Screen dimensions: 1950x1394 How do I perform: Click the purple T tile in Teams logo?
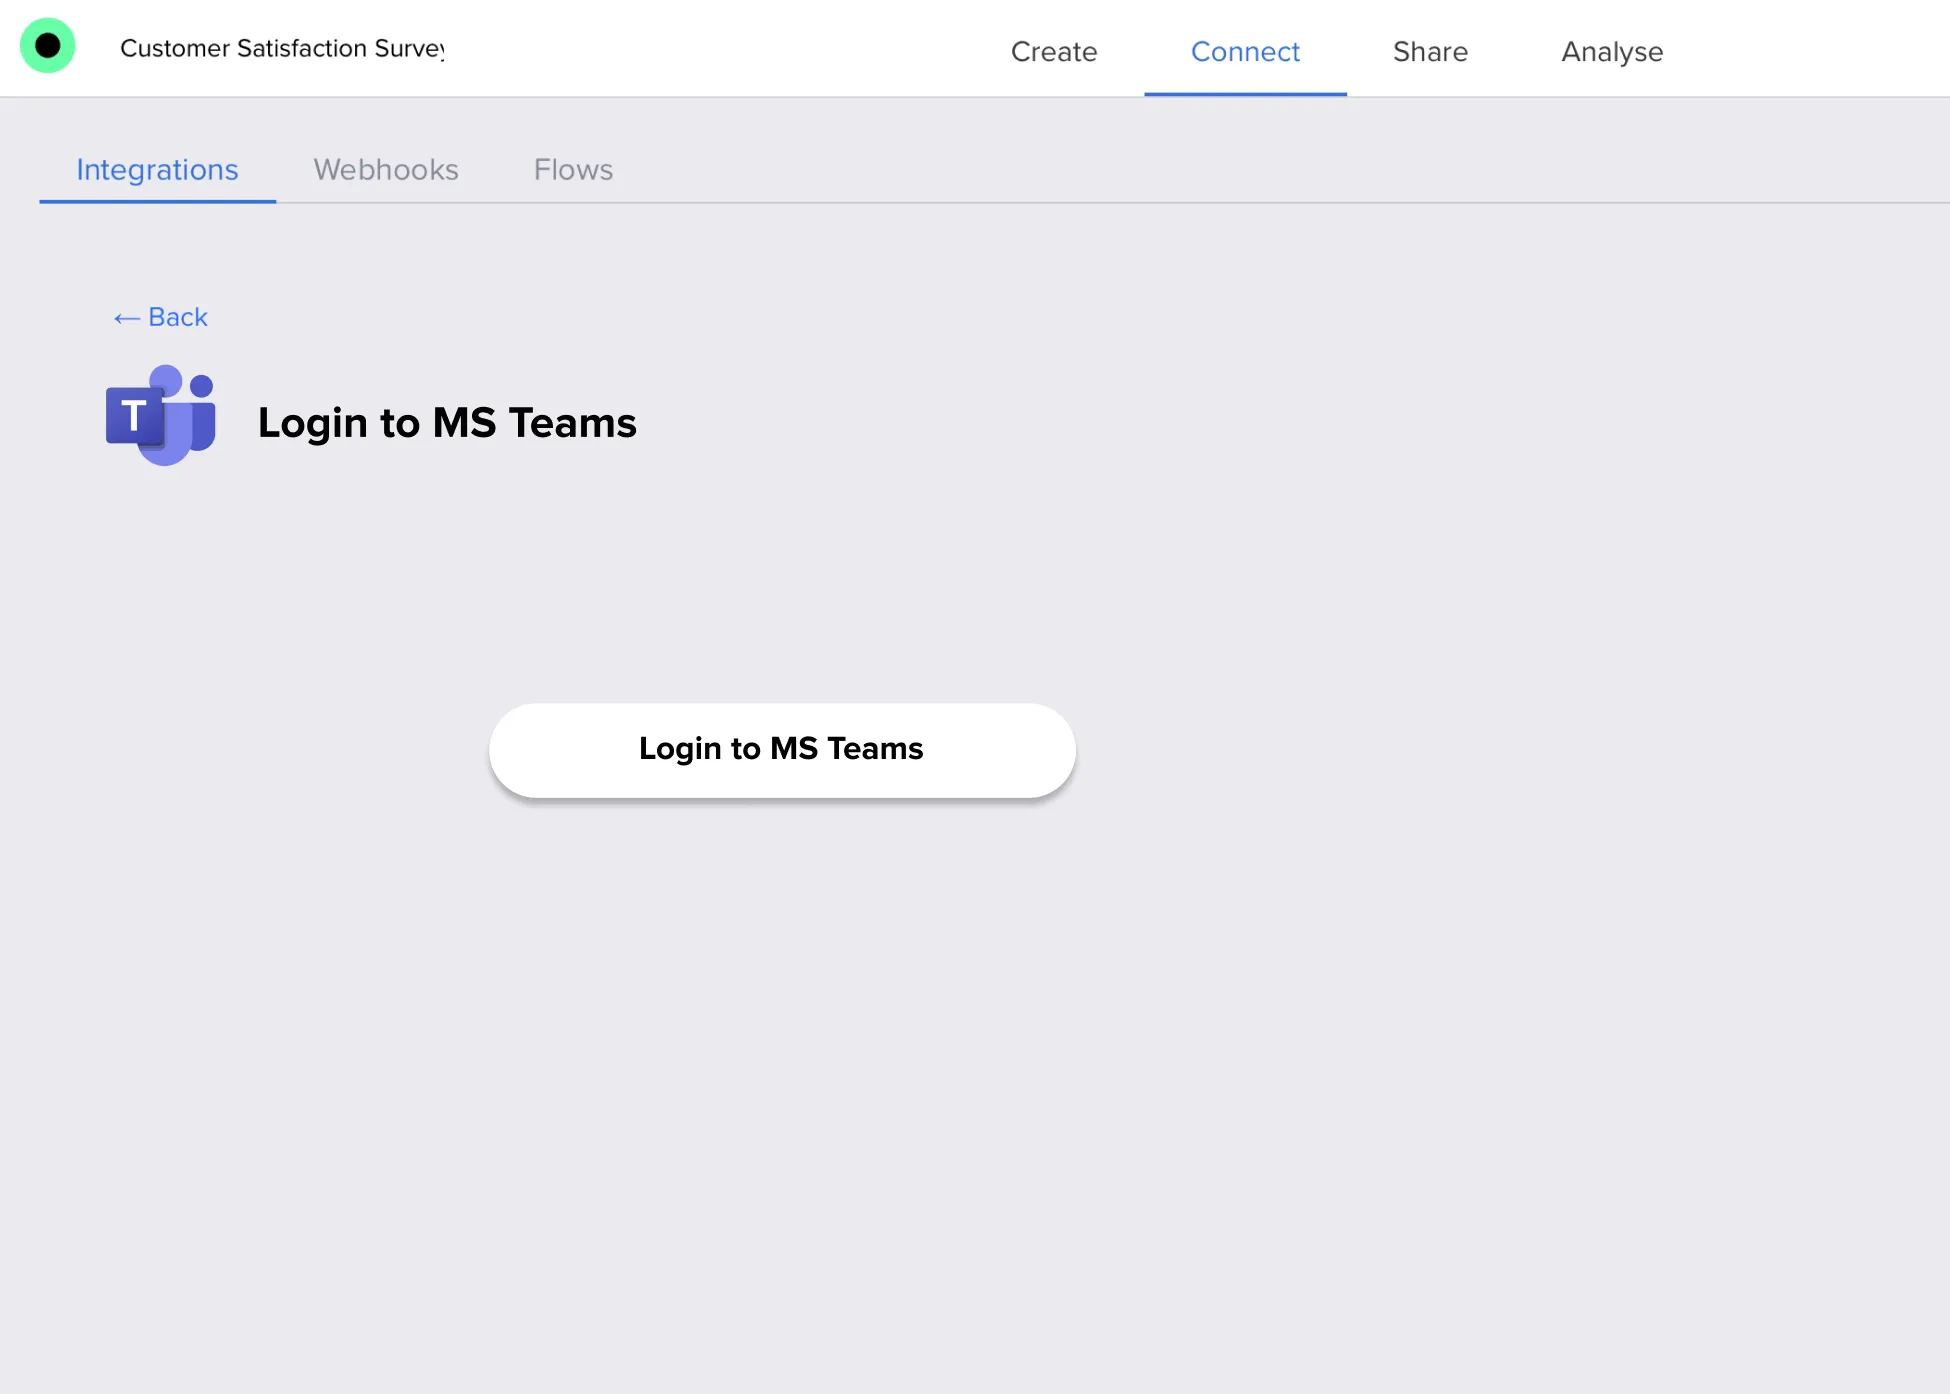pos(133,415)
